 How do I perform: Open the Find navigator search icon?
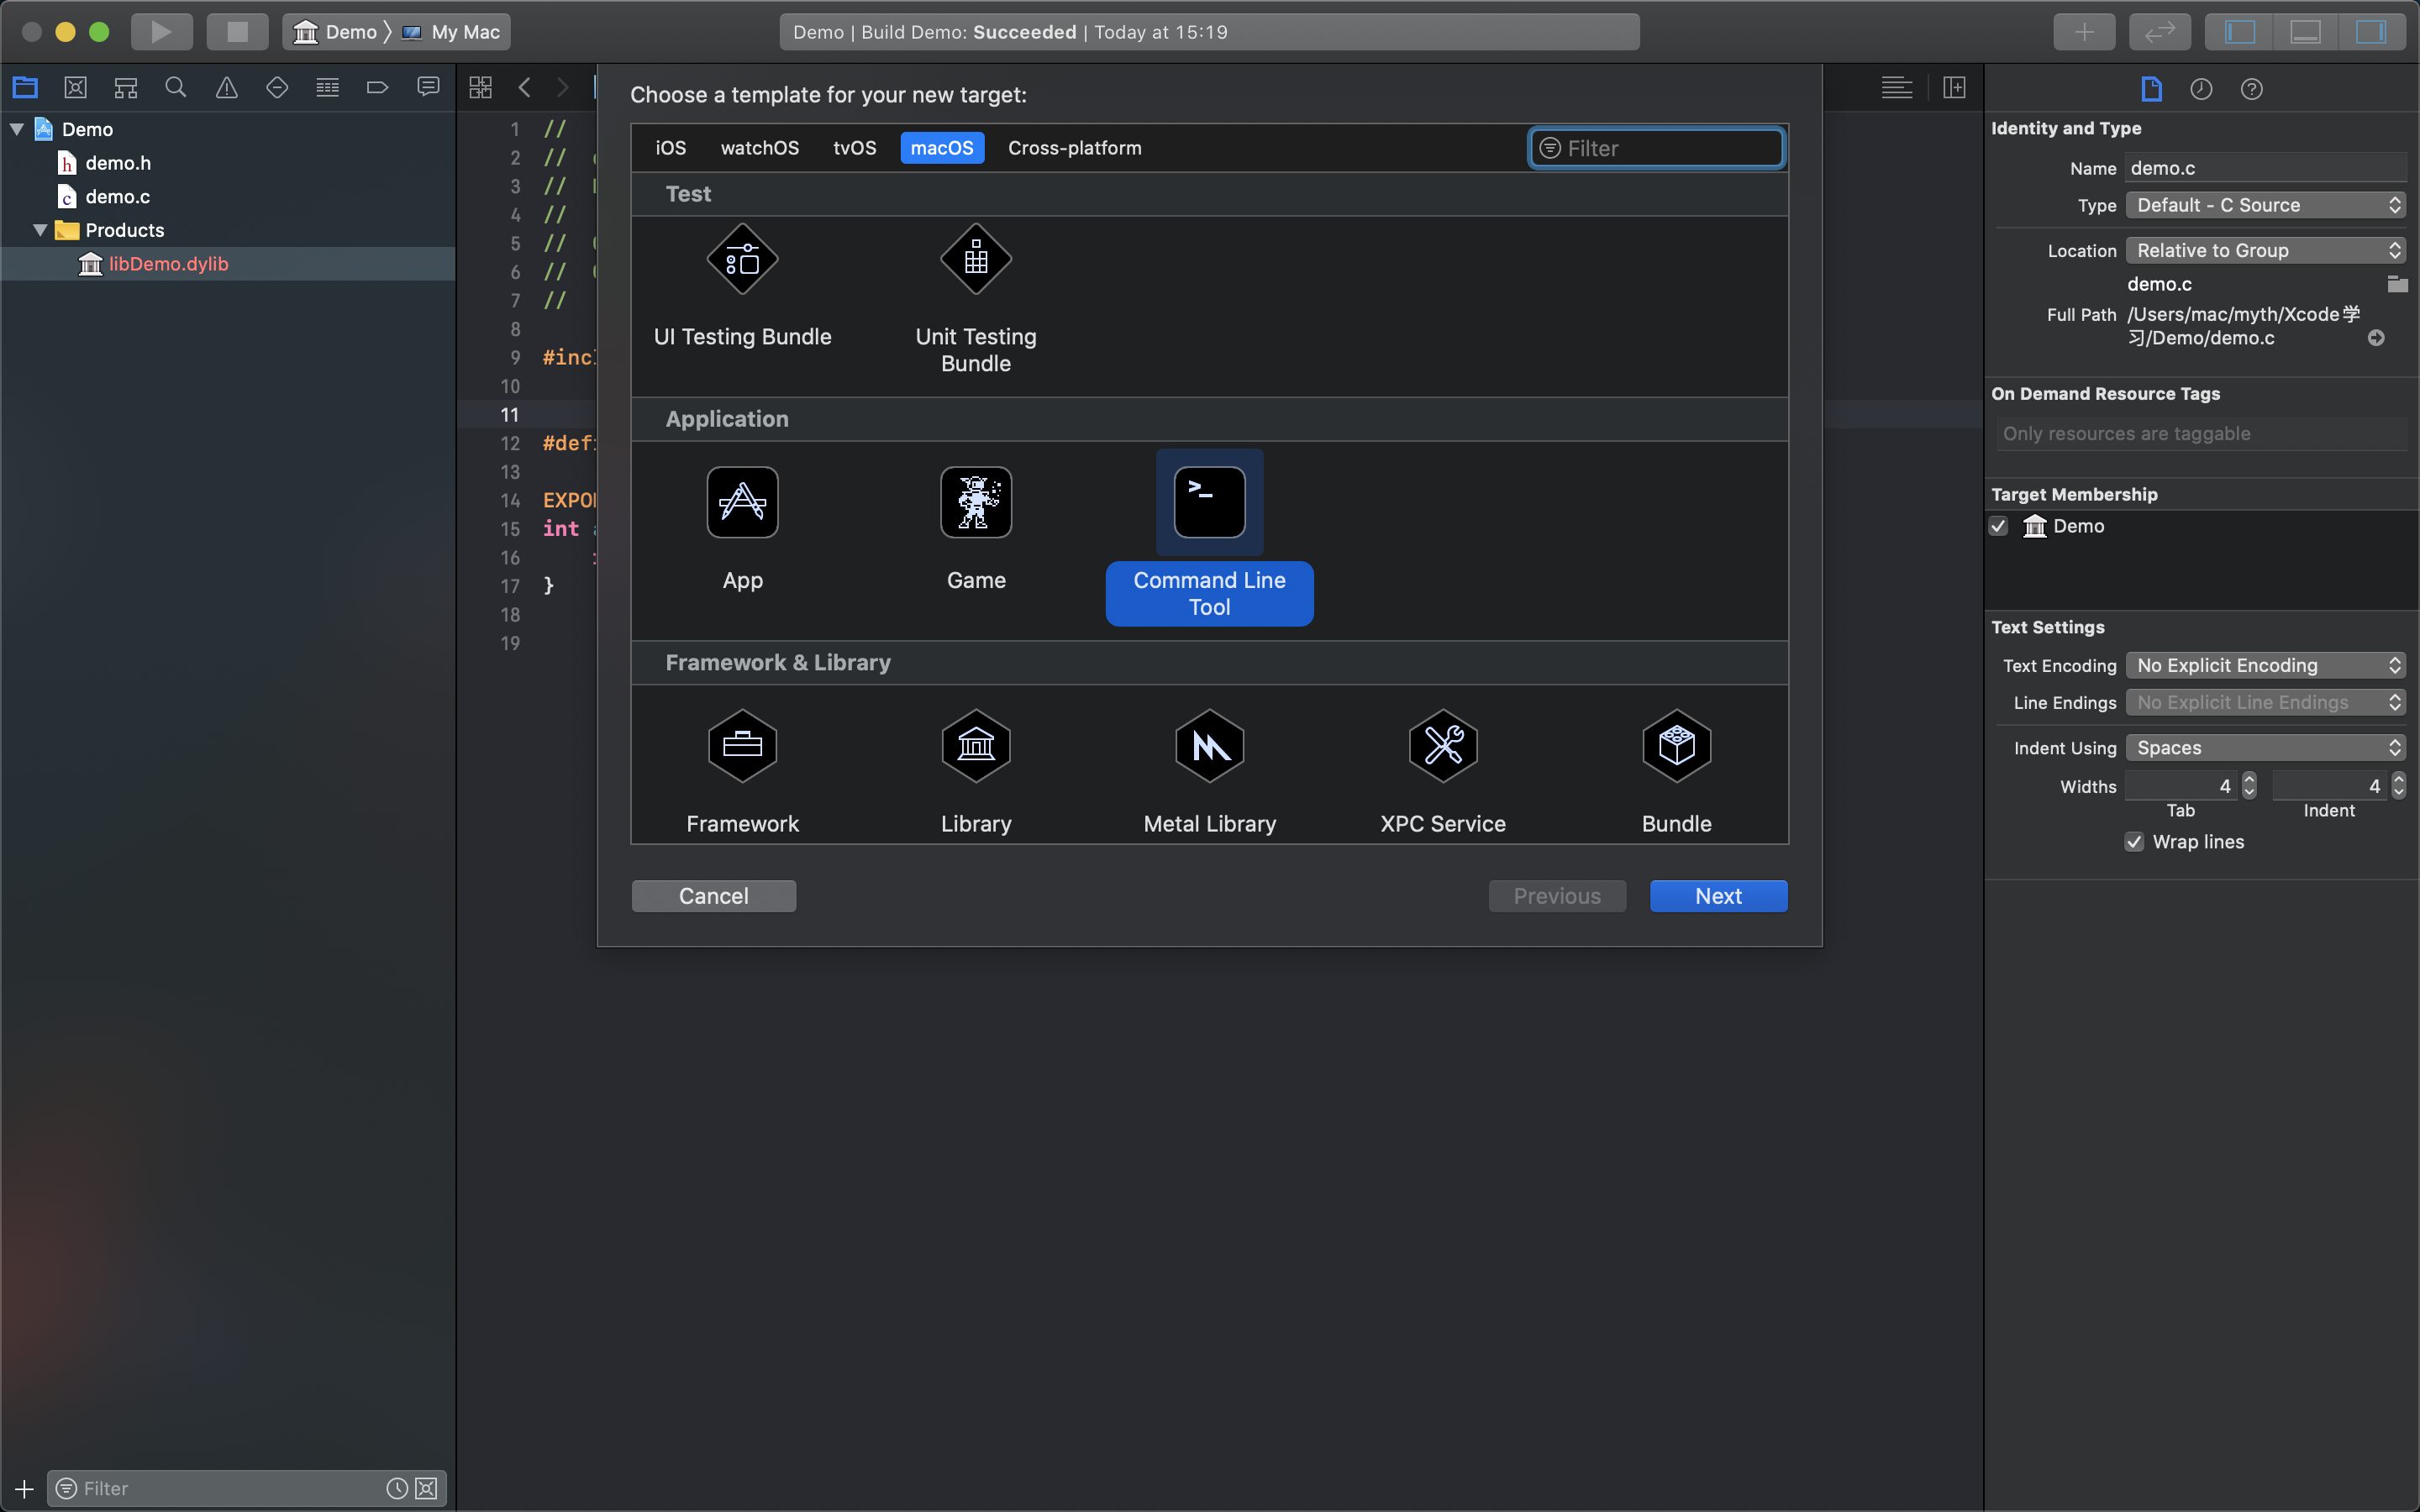point(176,88)
